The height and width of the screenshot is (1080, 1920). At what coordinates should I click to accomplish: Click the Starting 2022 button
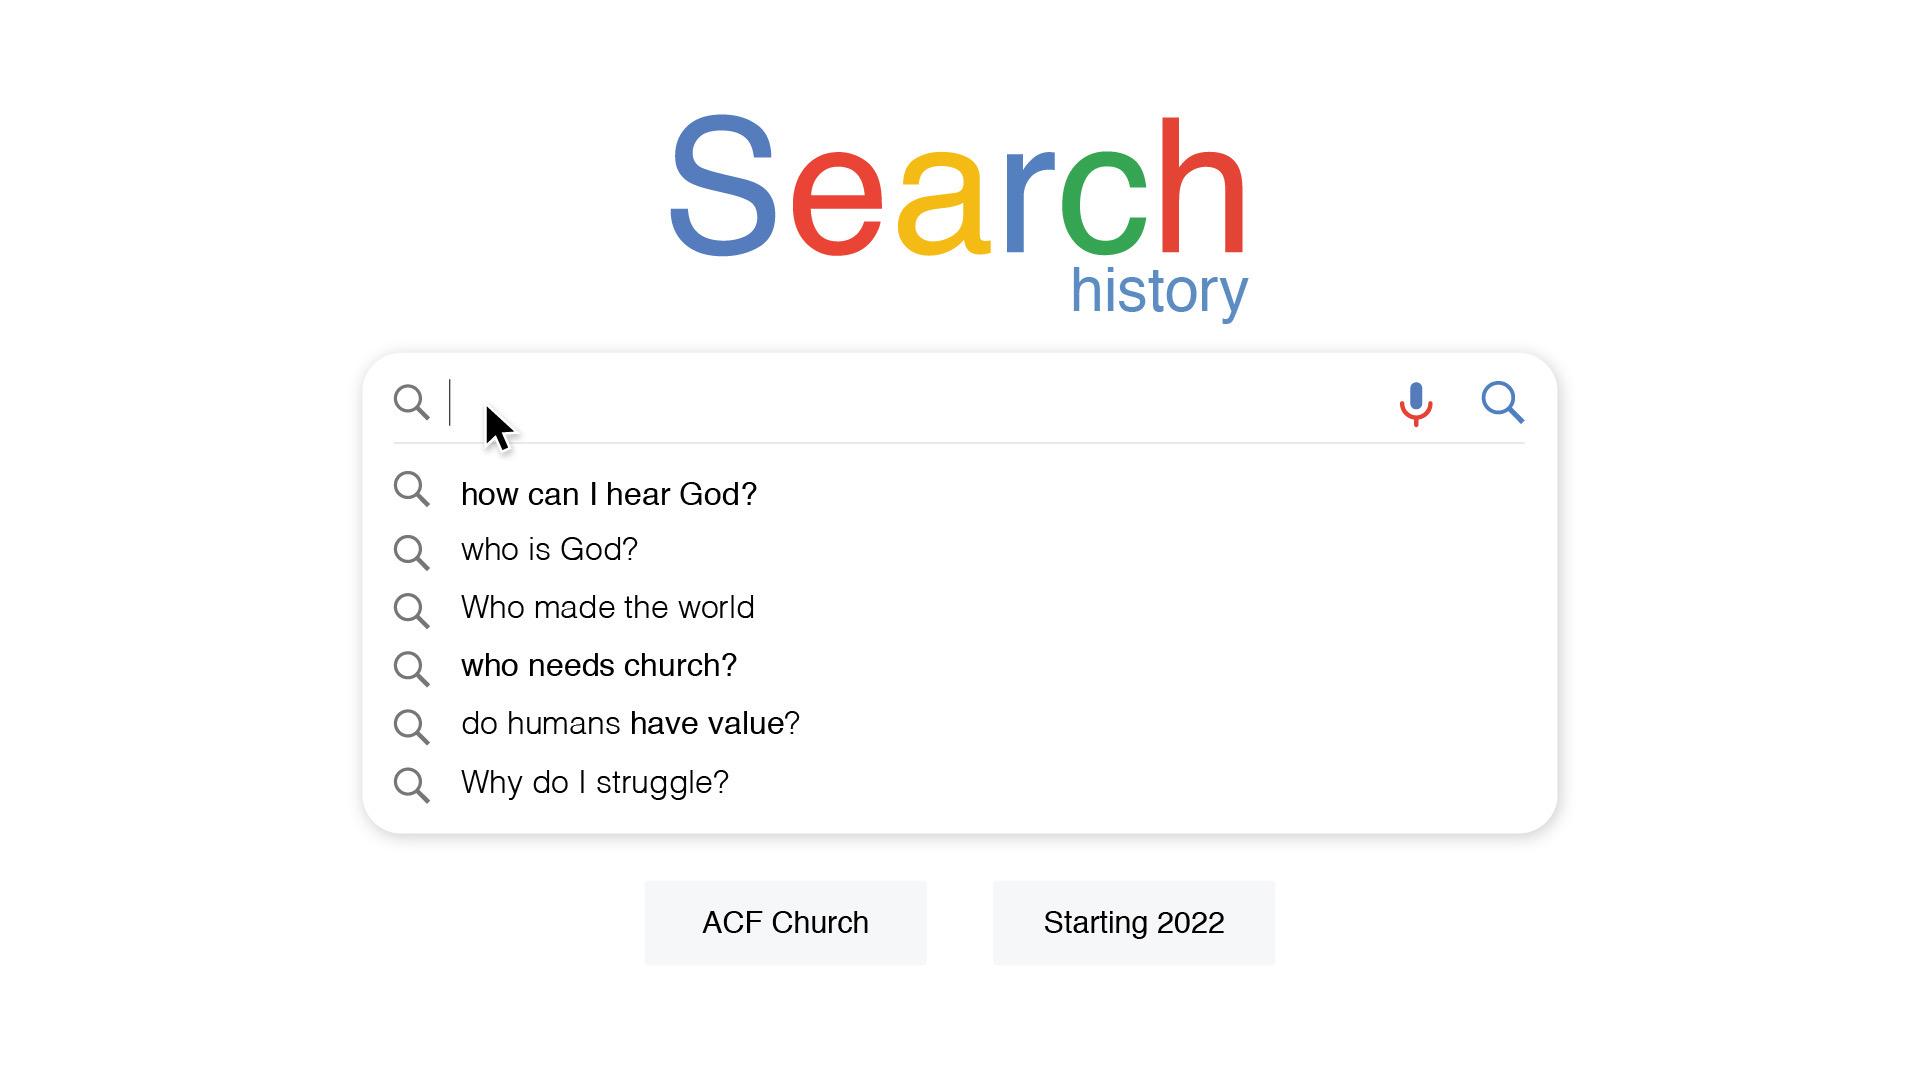coord(1134,922)
